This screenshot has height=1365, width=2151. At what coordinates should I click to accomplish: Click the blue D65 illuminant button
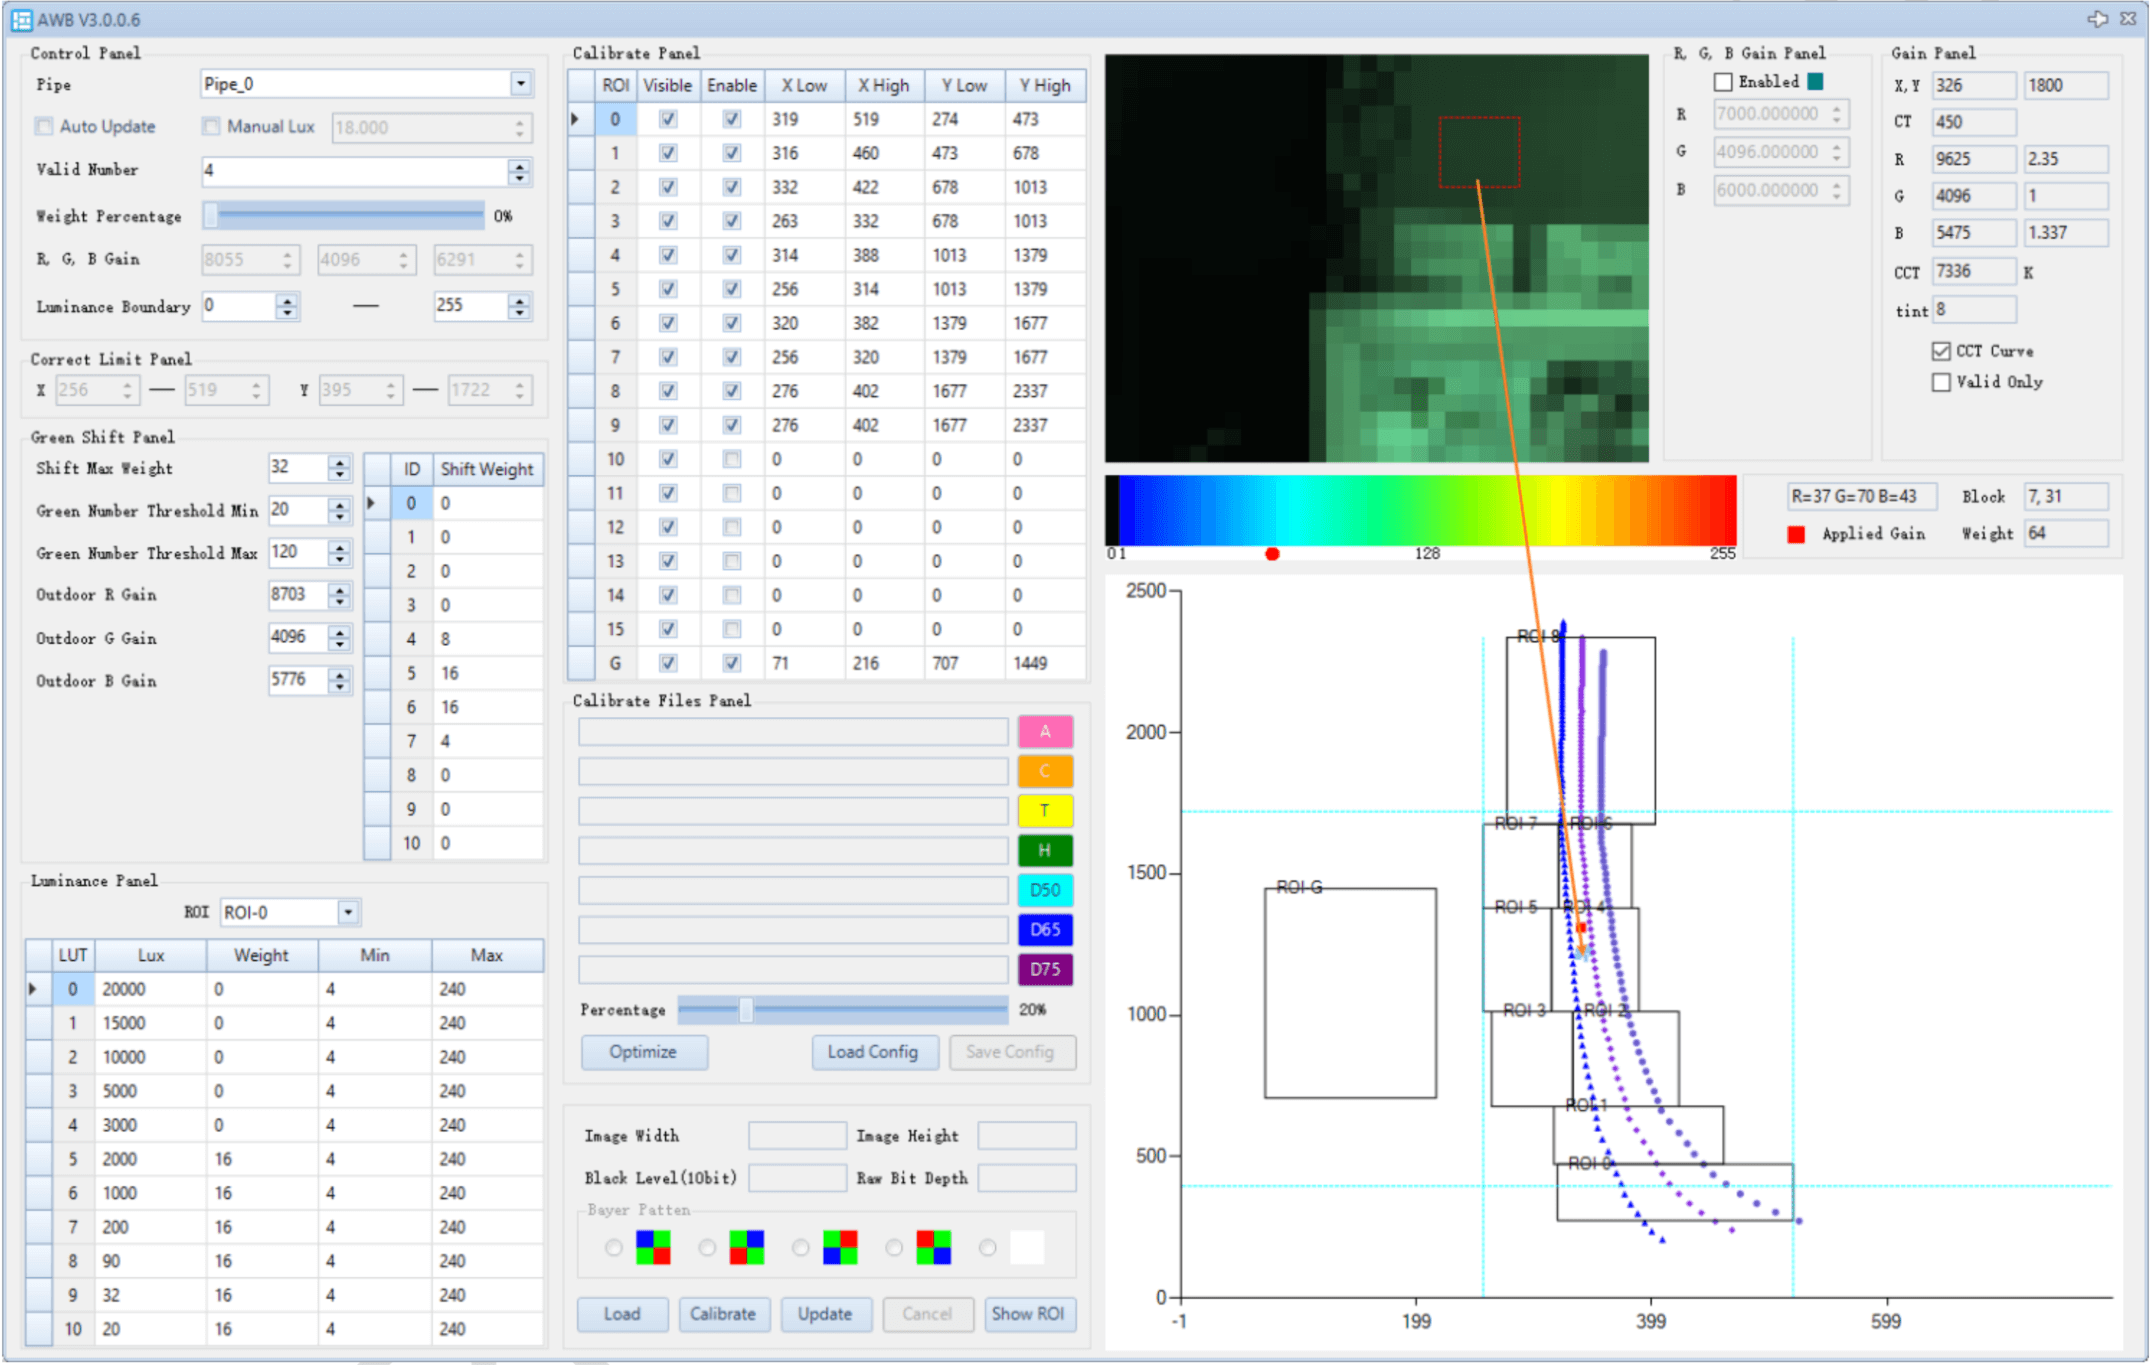coord(1045,929)
